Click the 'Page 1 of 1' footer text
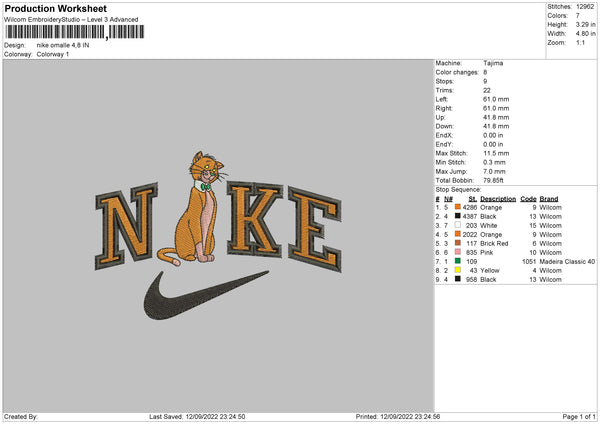 click(579, 416)
